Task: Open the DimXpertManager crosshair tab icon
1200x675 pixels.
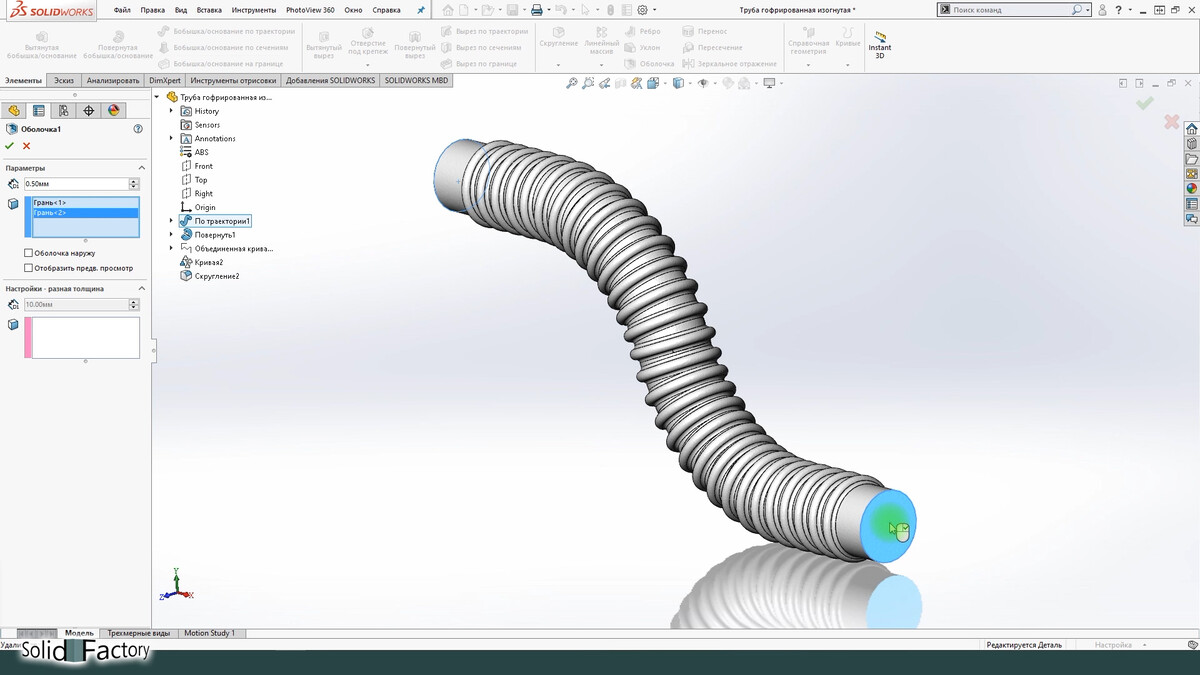Action: coord(88,111)
